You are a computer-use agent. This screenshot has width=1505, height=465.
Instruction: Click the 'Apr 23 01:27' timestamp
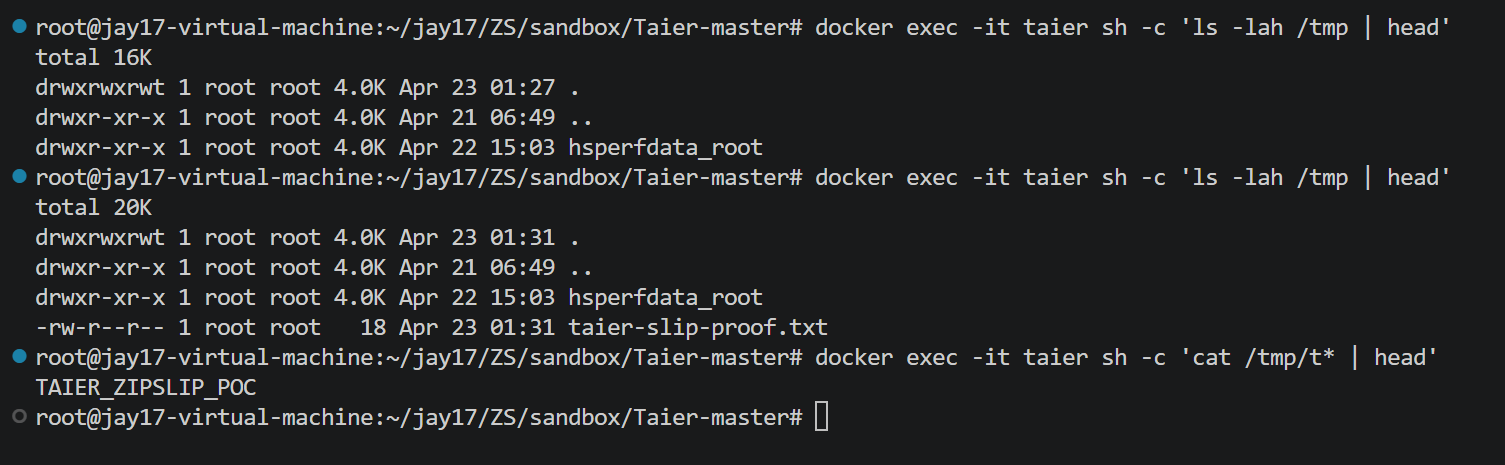pos(477,88)
